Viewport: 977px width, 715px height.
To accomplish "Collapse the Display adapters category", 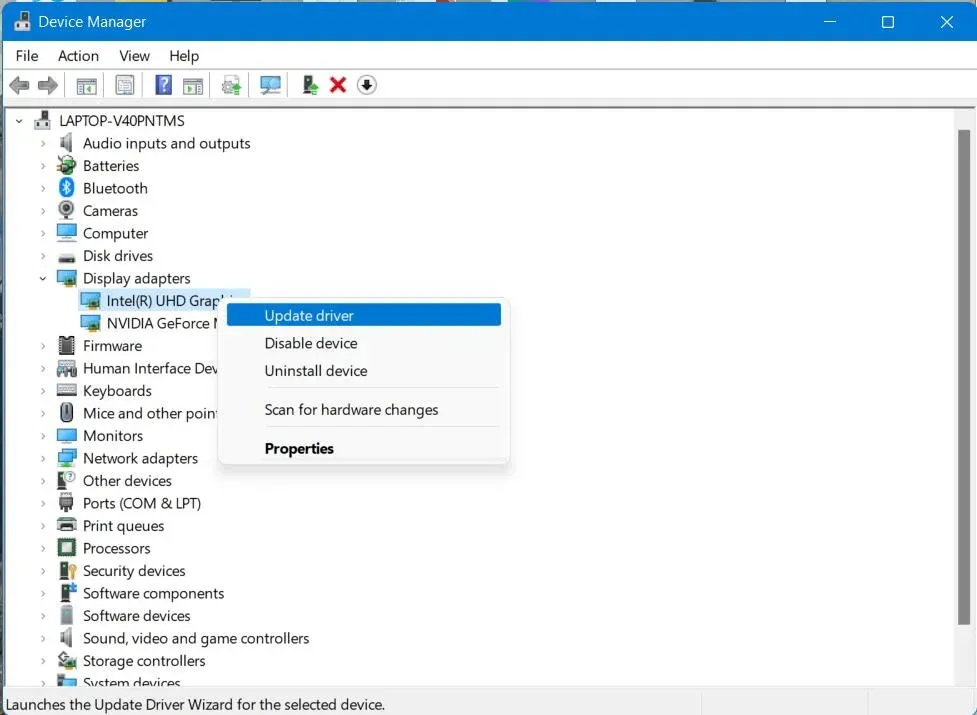I will (x=43, y=278).
